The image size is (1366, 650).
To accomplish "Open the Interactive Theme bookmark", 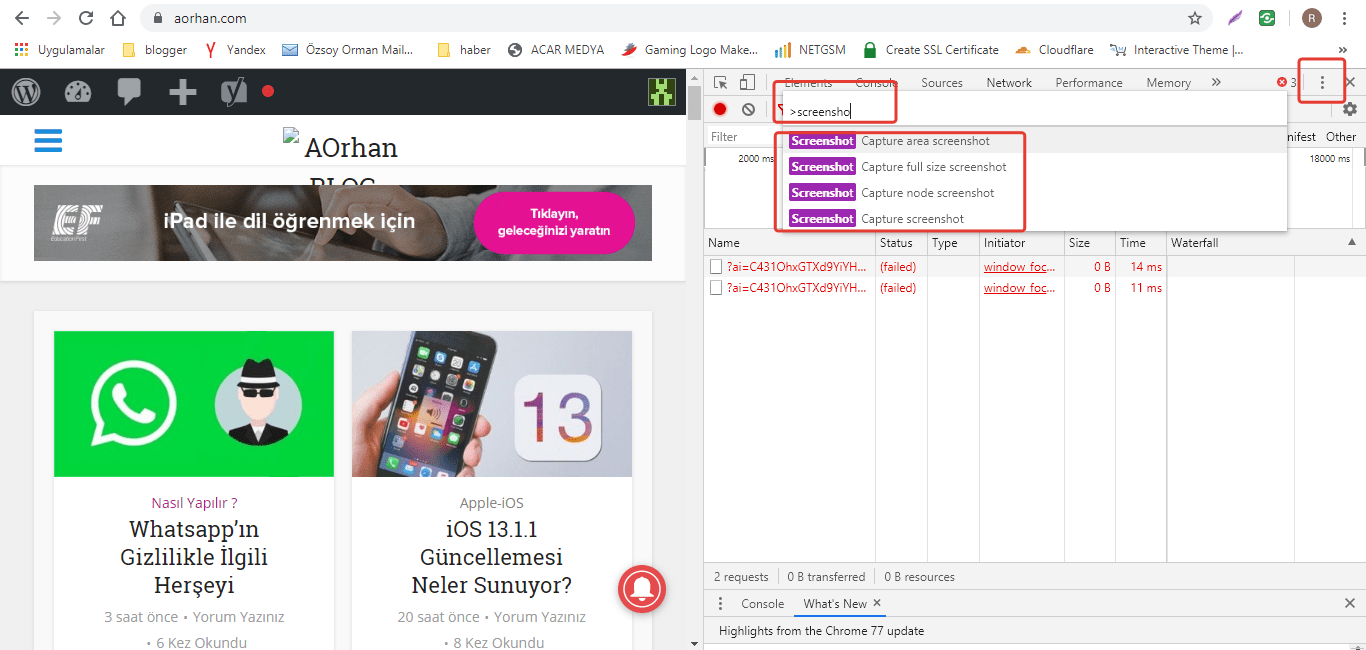I will pyautogui.click(x=1177, y=50).
